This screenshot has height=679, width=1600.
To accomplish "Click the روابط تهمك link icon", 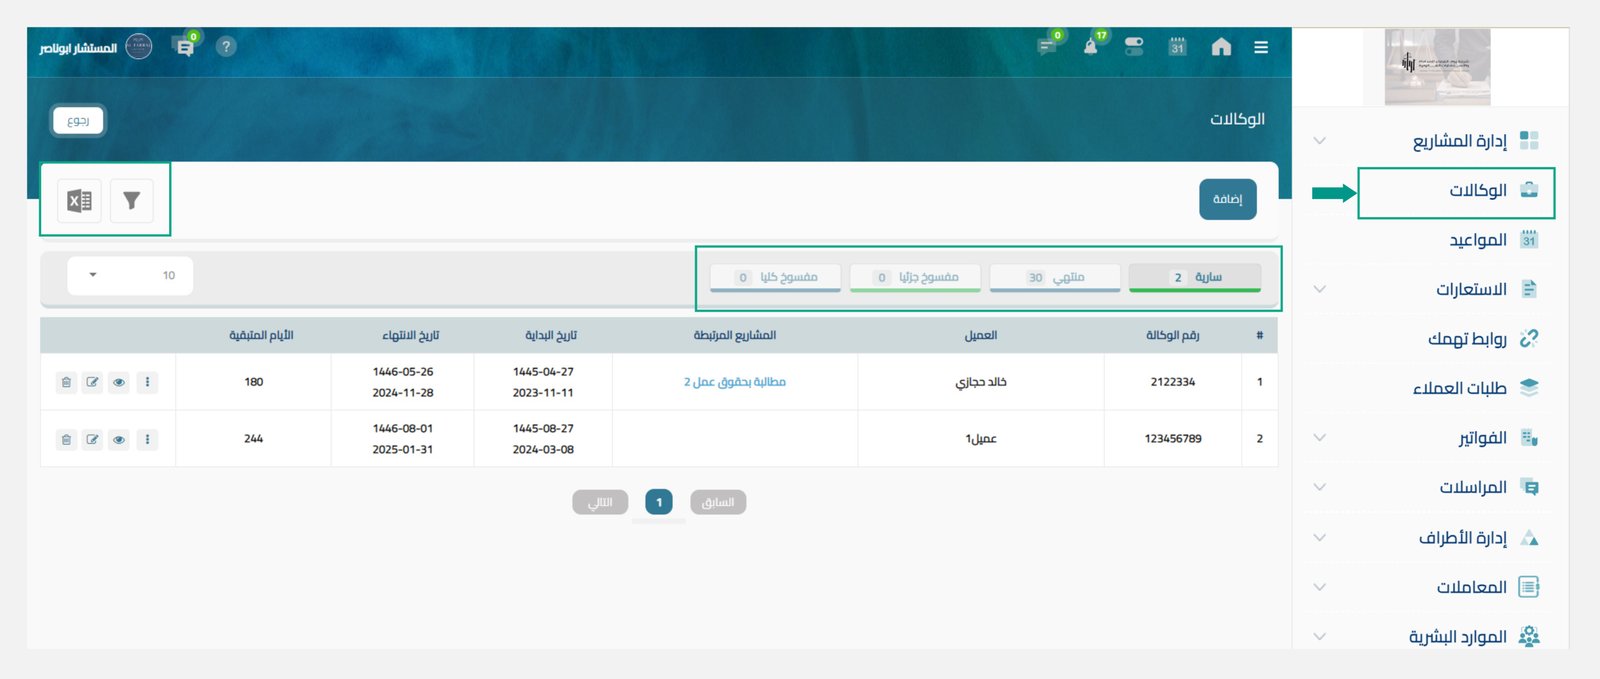I will click(x=1529, y=338).
